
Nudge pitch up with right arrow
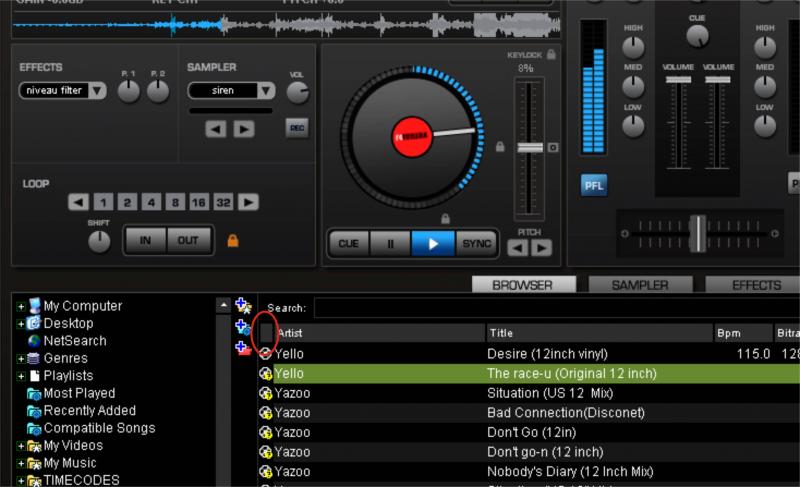tap(541, 248)
